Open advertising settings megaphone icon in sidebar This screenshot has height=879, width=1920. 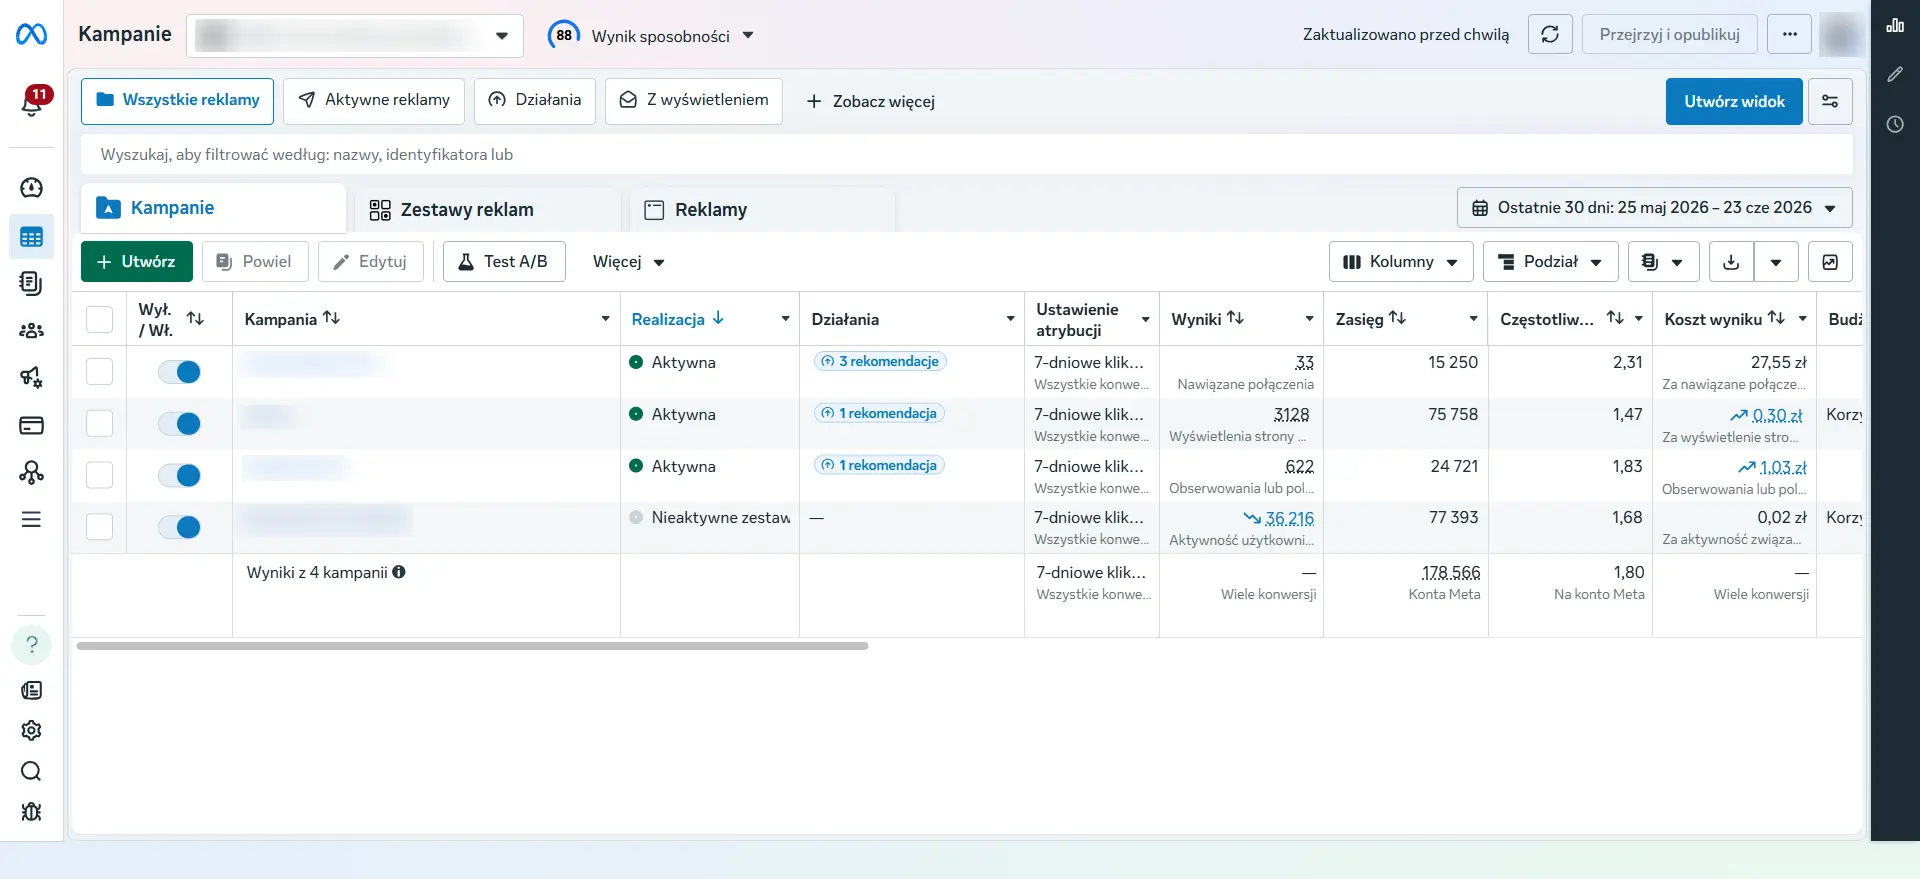point(31,378)
